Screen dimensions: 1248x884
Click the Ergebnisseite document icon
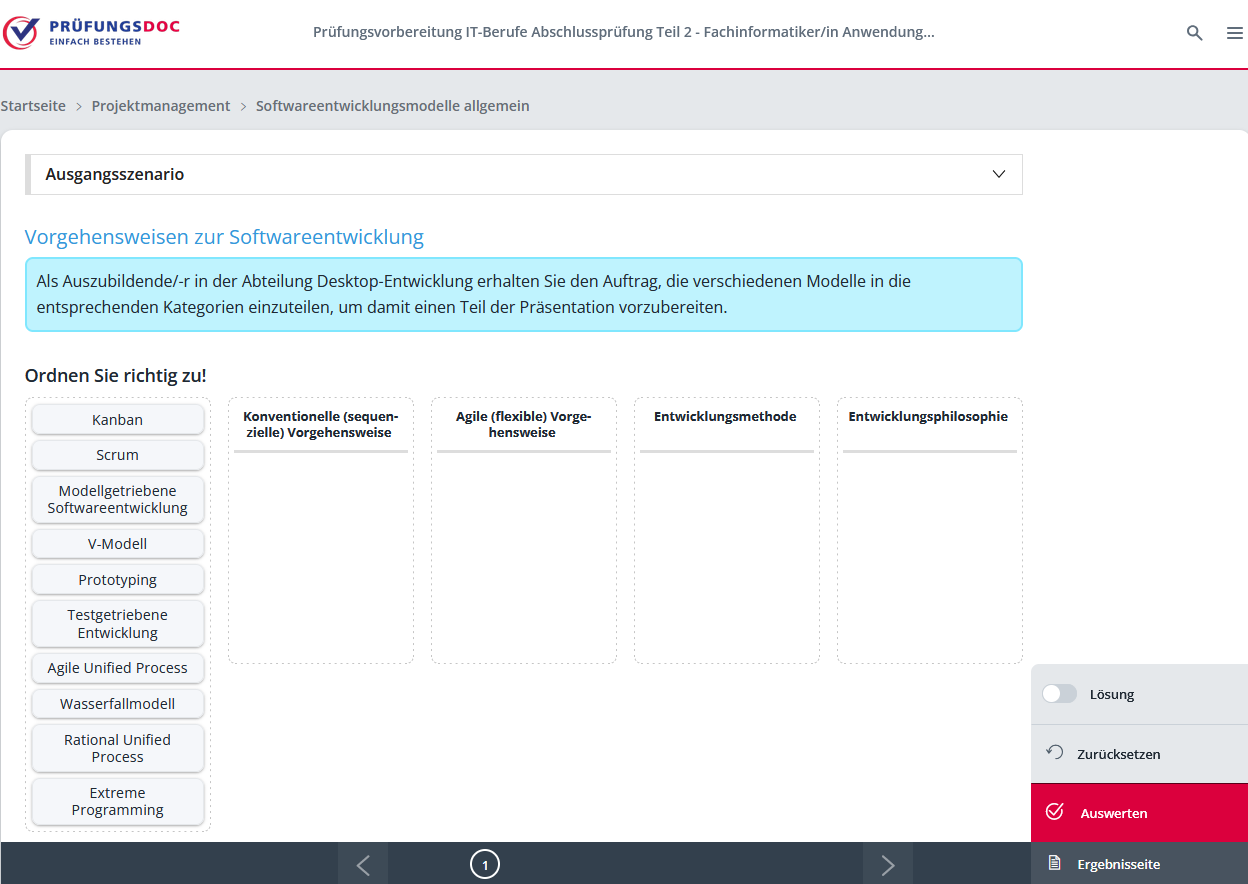click(1054, 863)
